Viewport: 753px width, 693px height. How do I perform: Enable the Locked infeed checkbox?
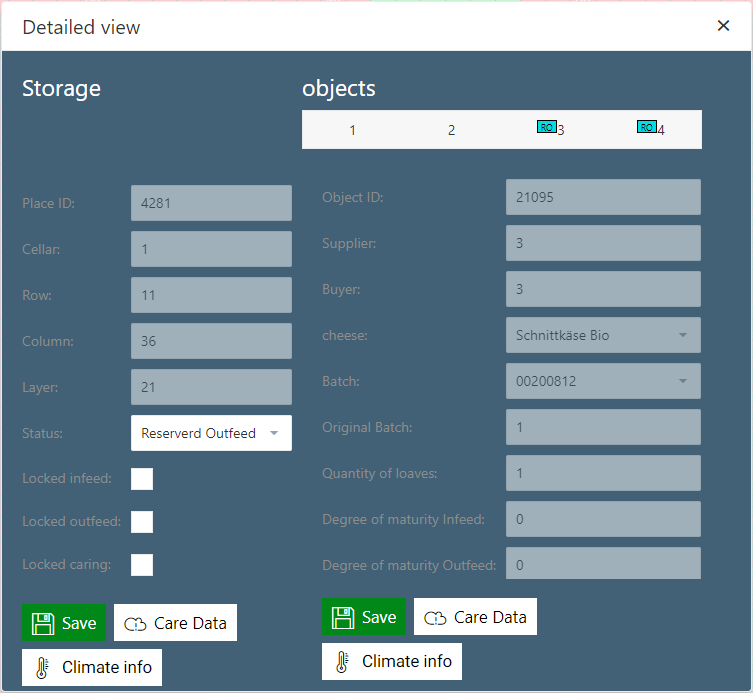click(x=142, y=479)
